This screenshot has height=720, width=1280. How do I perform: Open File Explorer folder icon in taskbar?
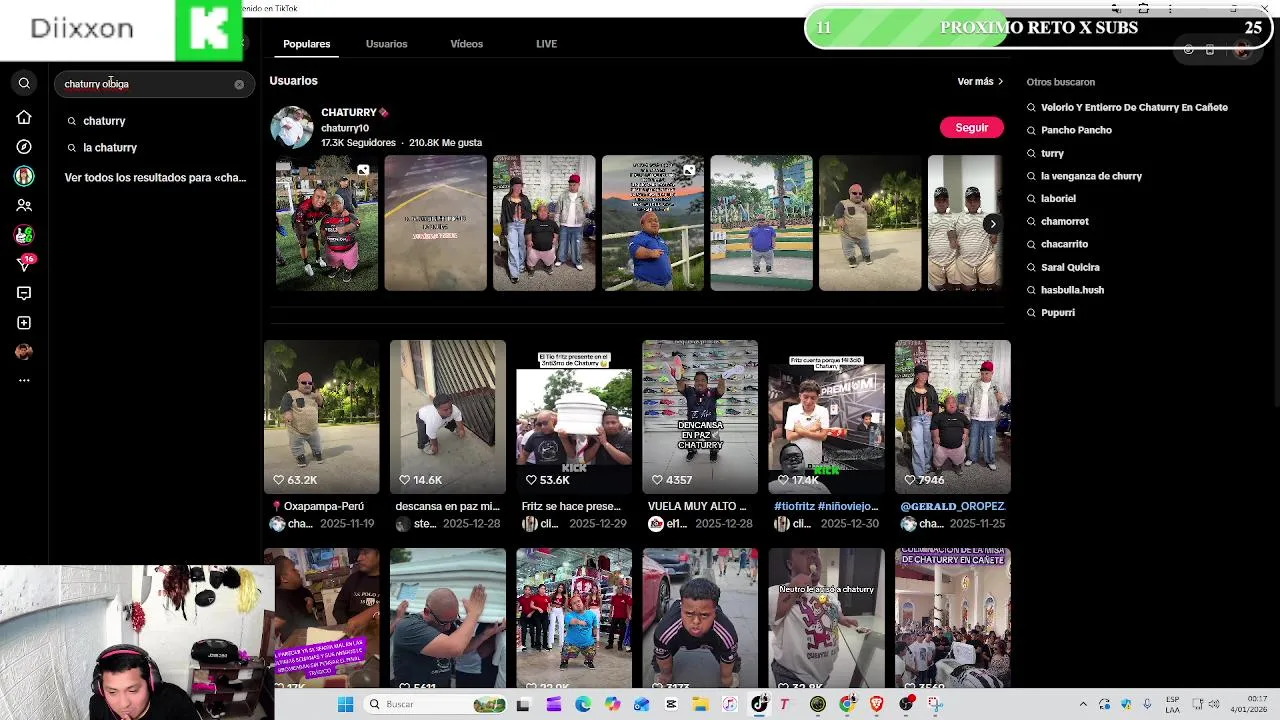pyautogui.click(x=700, y=705)
